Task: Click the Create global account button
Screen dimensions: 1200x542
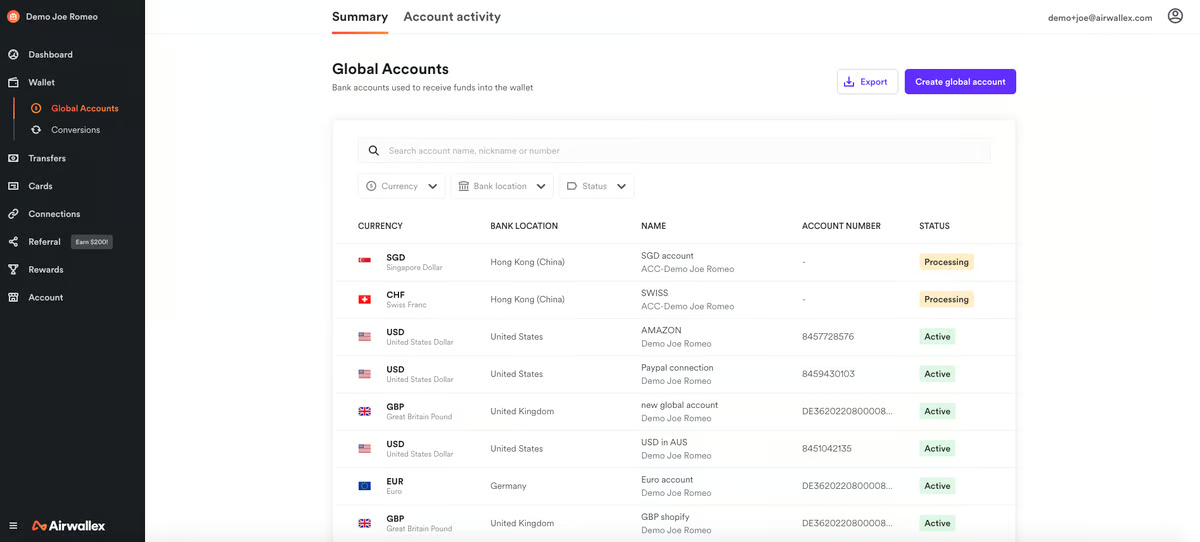Action: [x=960, y=82]
